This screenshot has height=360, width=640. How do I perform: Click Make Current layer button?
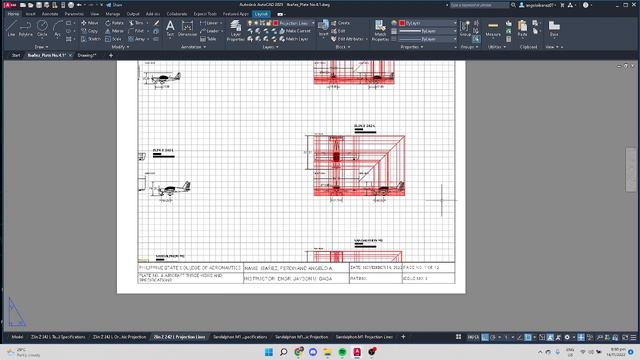point(295,31)
